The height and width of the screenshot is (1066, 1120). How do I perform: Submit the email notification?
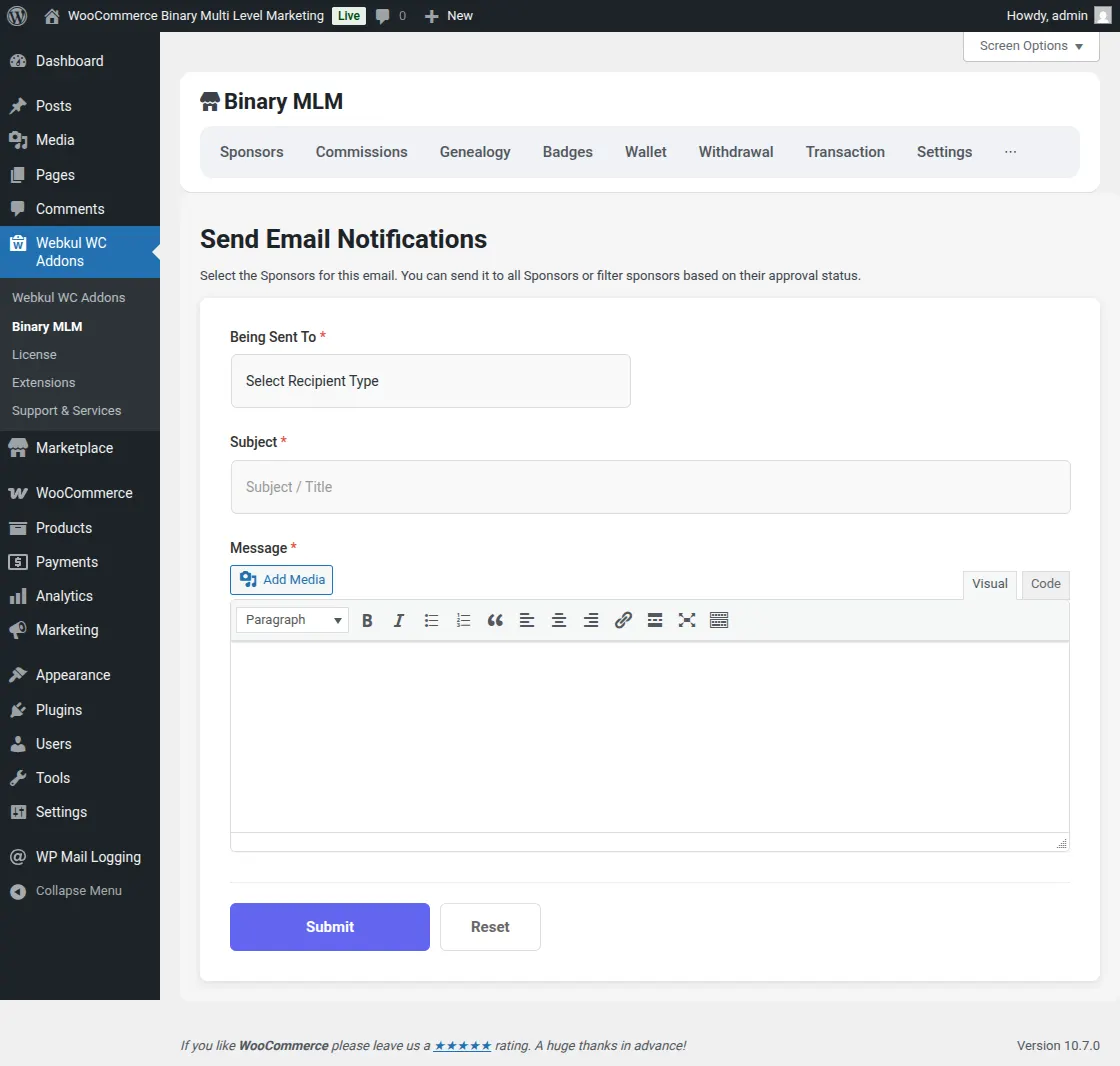[330, 927]
